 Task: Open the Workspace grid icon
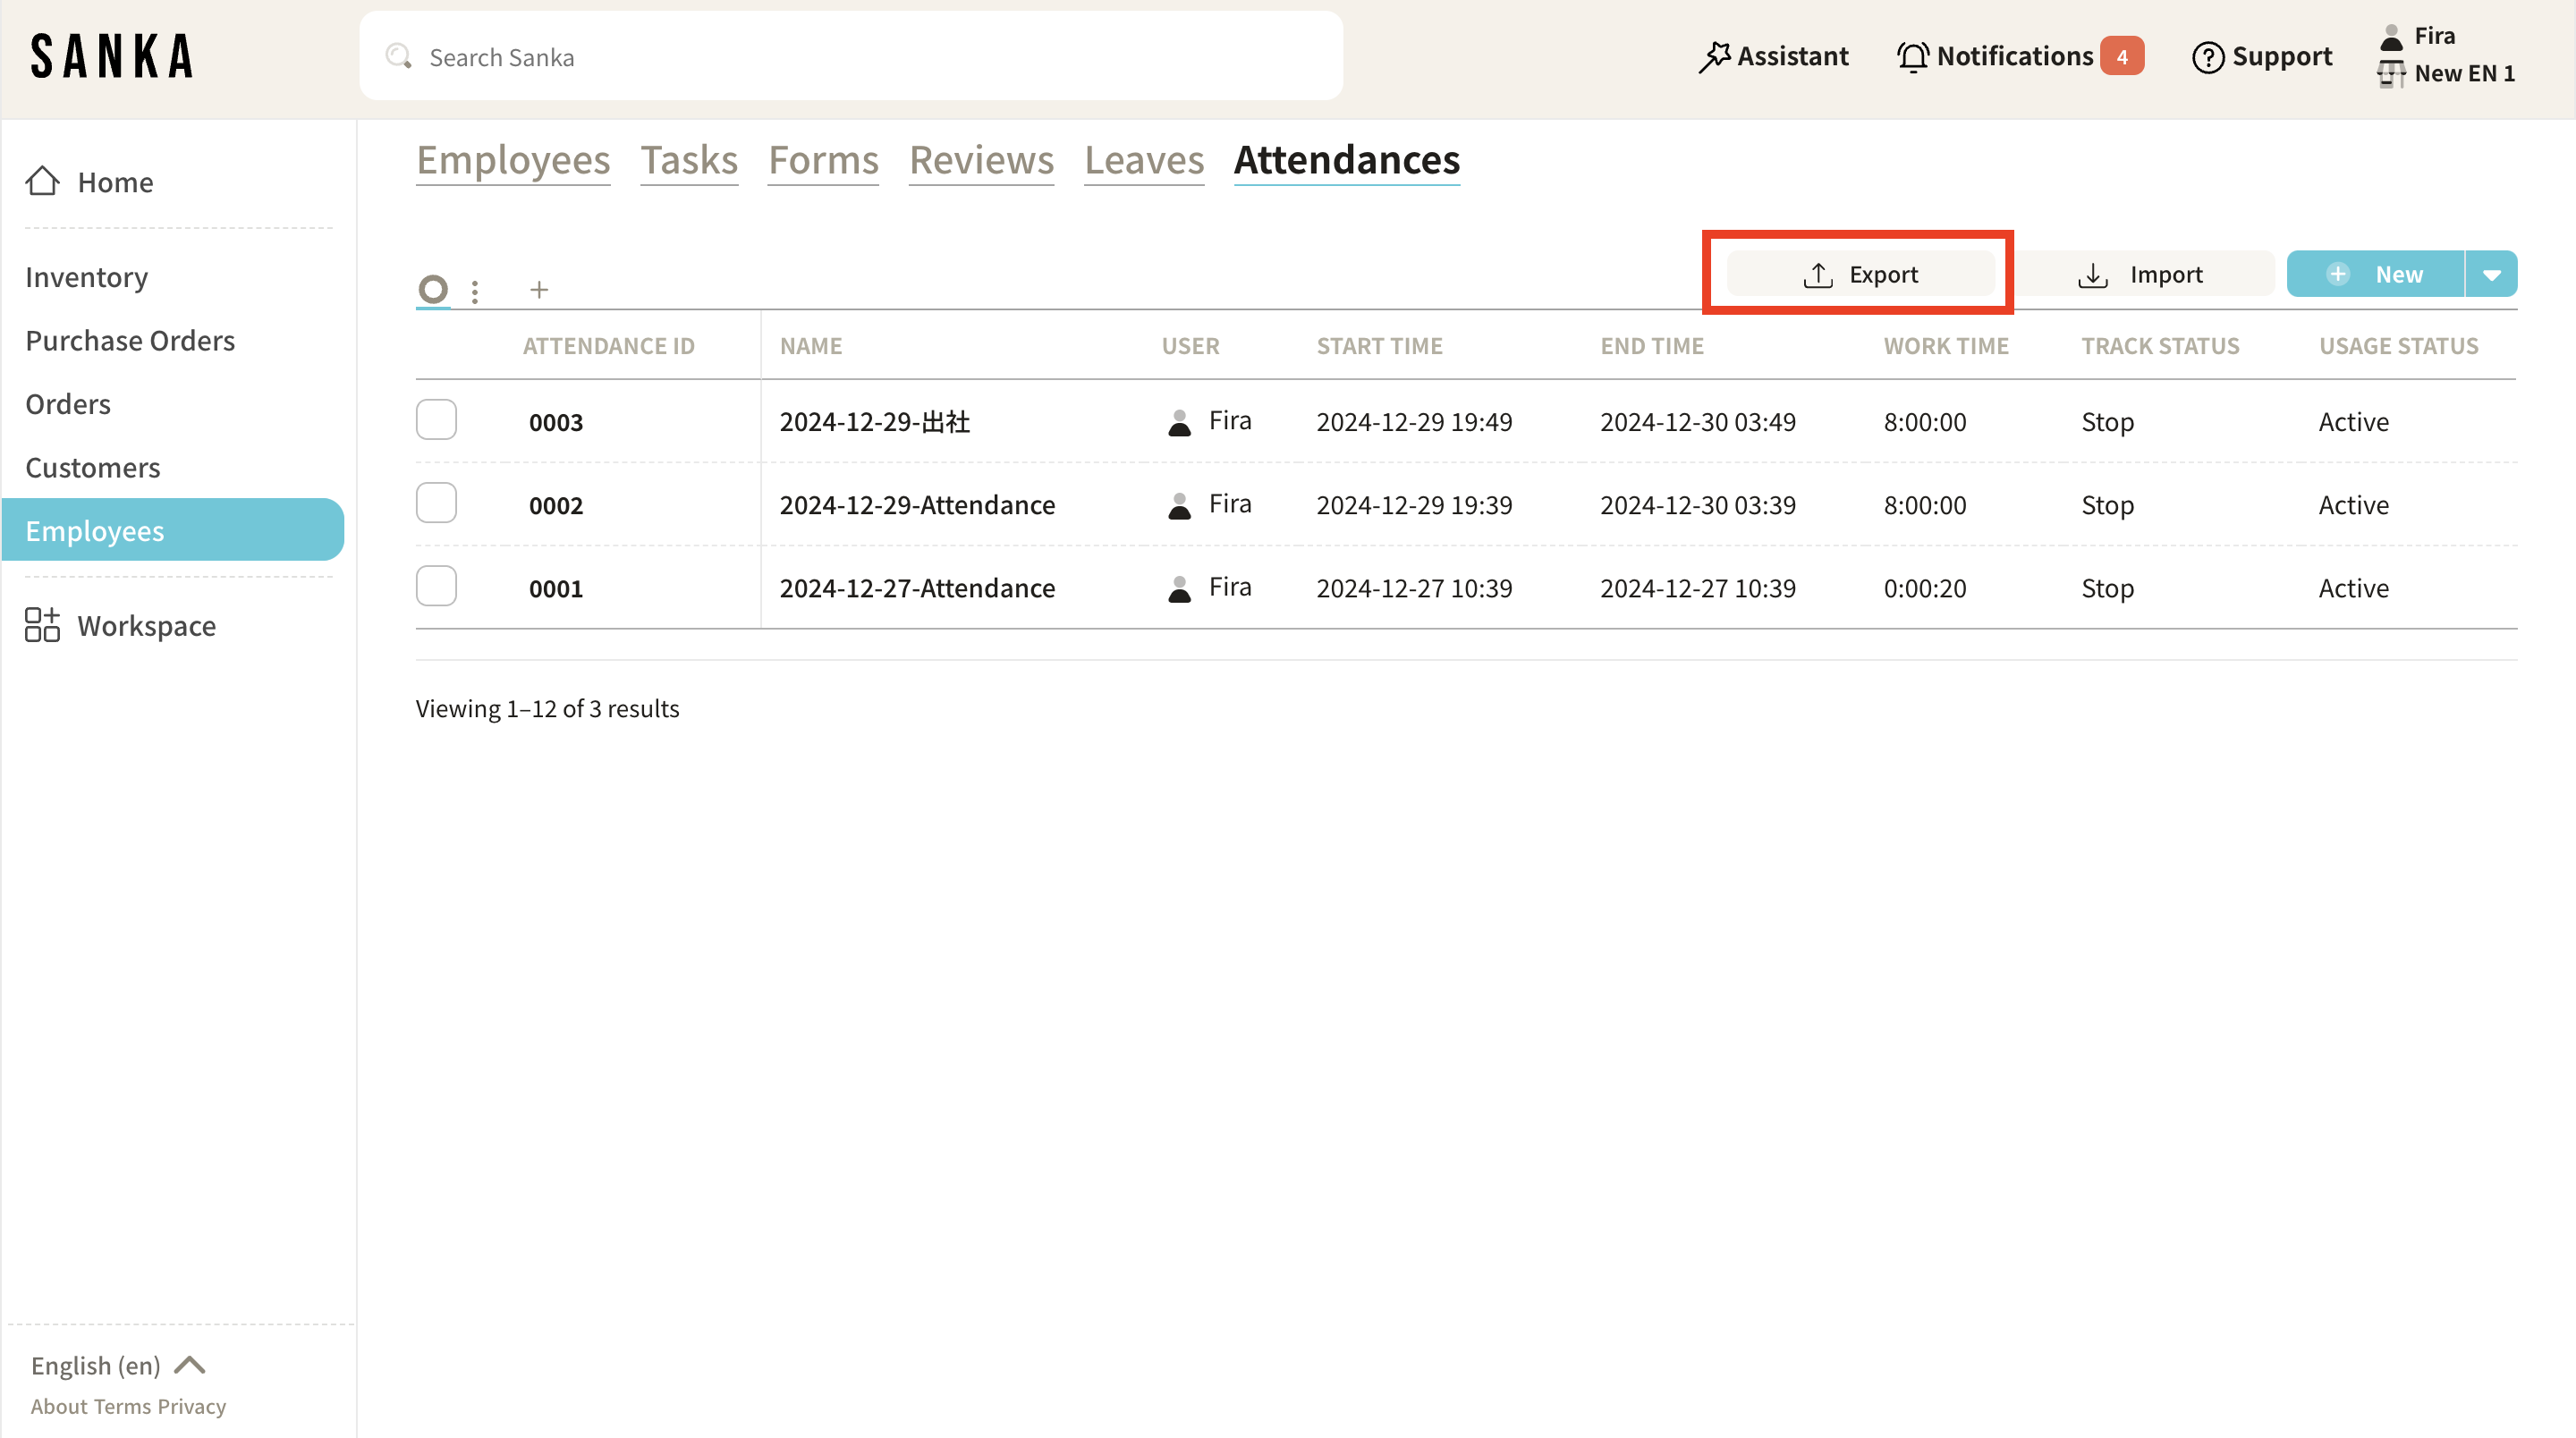(x=42, y=625)
